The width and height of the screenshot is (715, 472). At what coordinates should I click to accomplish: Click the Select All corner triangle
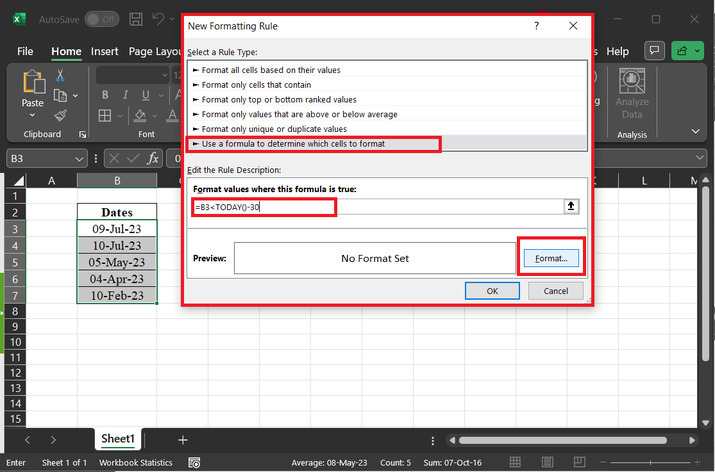click(x=18, y=181)
